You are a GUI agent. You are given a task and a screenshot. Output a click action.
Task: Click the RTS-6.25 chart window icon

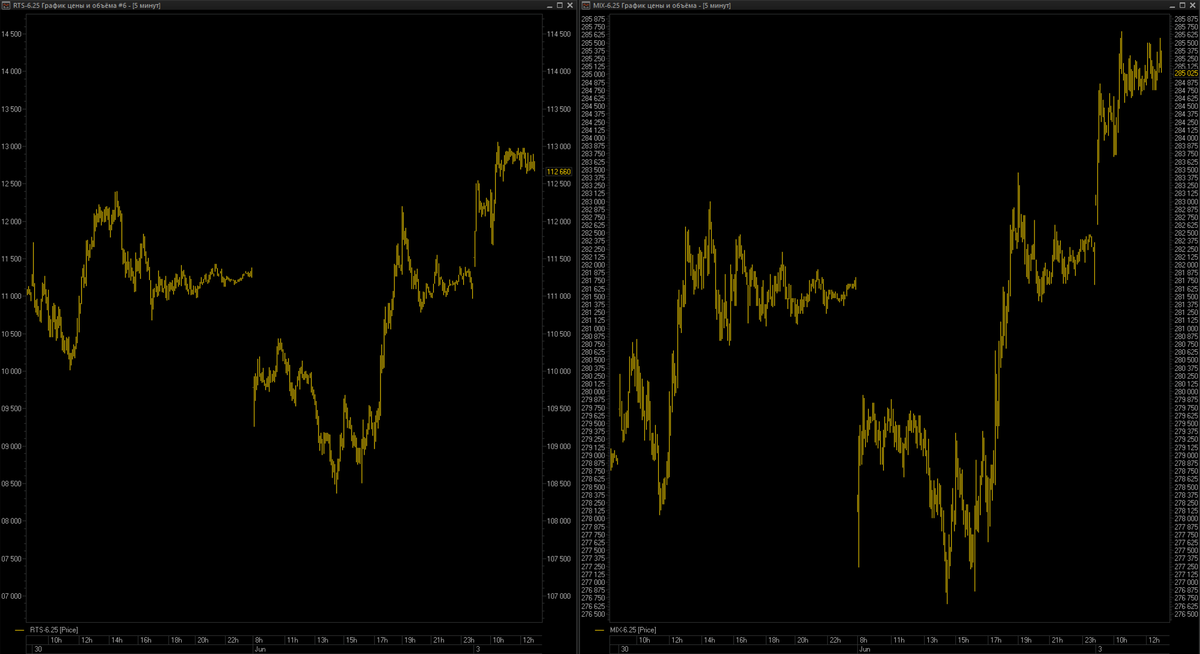point(6,5)
